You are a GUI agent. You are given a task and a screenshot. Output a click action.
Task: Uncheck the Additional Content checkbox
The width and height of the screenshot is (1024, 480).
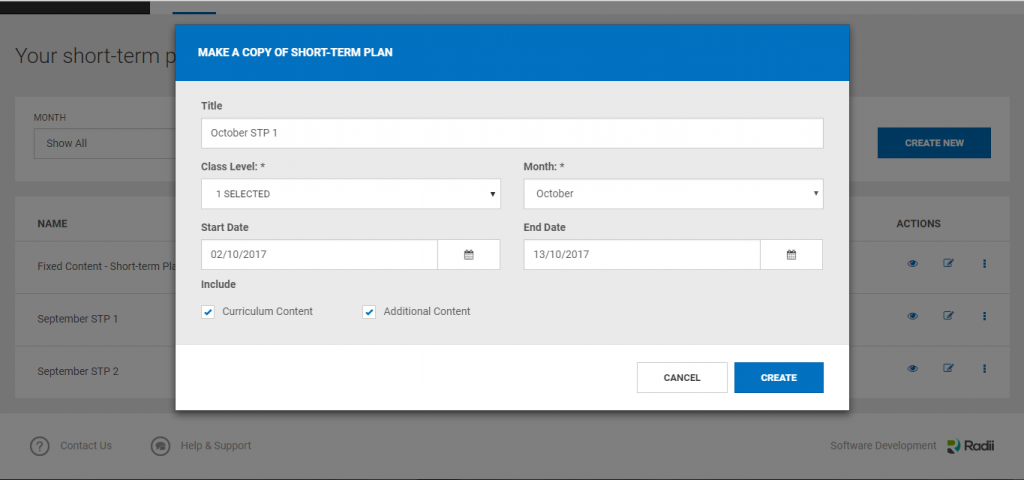(369, 312)
